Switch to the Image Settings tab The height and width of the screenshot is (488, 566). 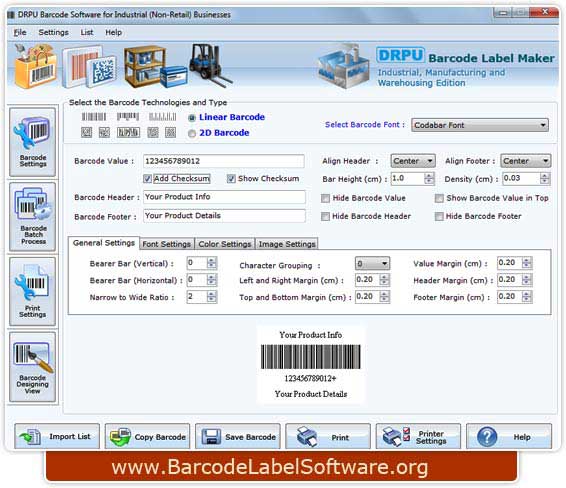[x=287, y=244]
